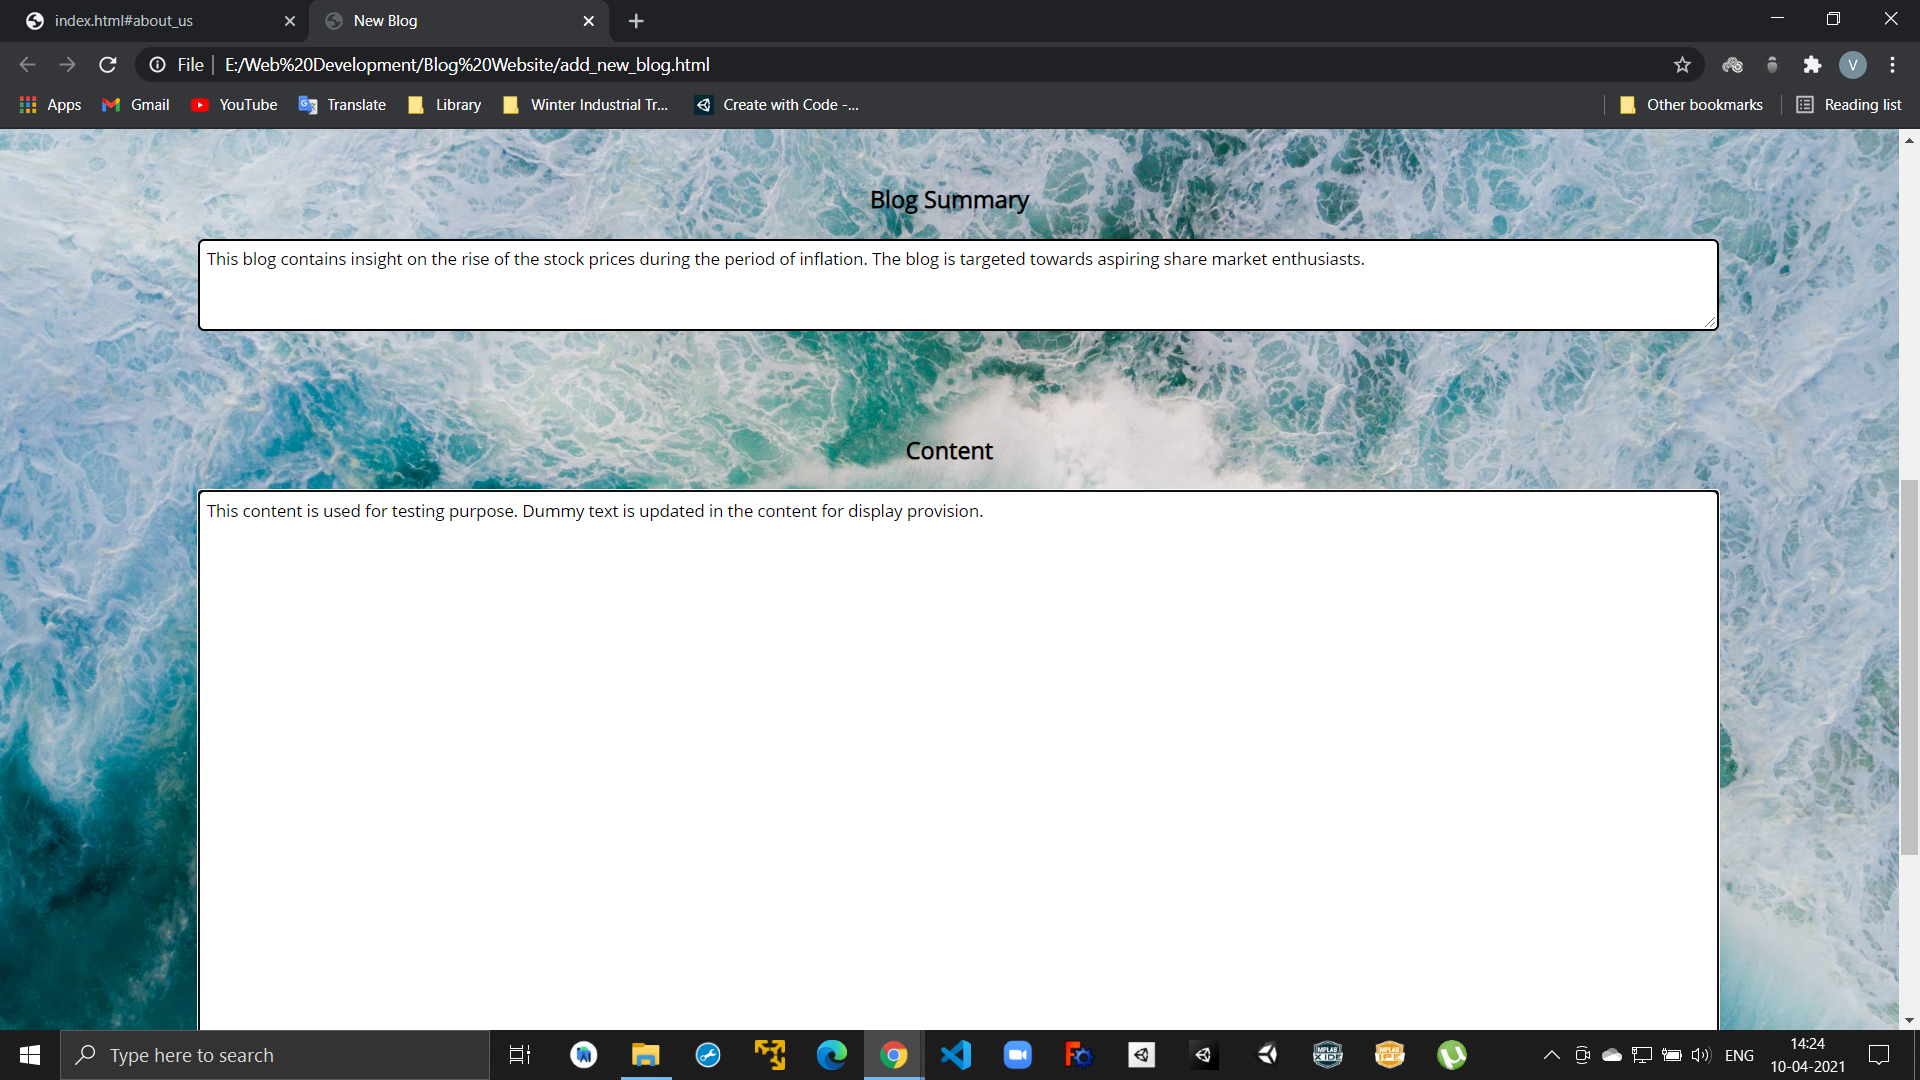The image size is (1920, 1080).
Task: Bookmark this page with the star icon
Action: pyautogui.click(x=1682, y=65)
